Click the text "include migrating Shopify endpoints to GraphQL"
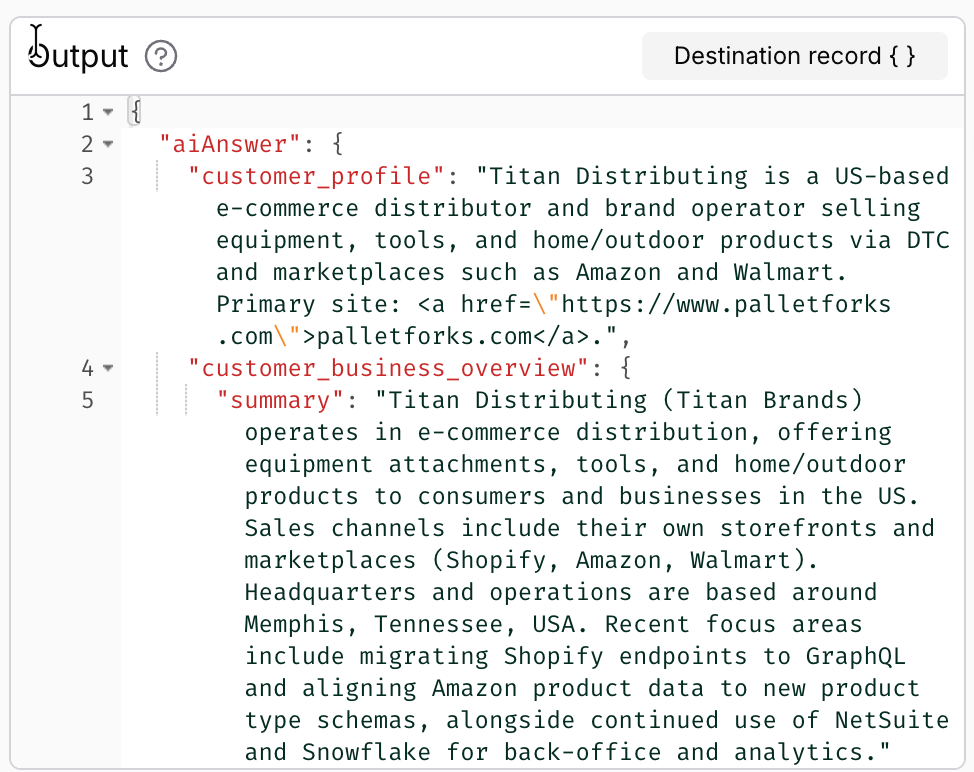The width and height of the screenshot is (974, 772). [x=575, y=656]
